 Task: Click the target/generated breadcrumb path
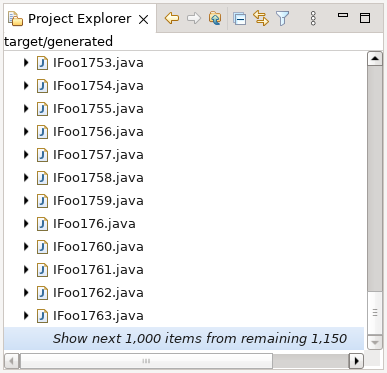(x=58, y=42)
